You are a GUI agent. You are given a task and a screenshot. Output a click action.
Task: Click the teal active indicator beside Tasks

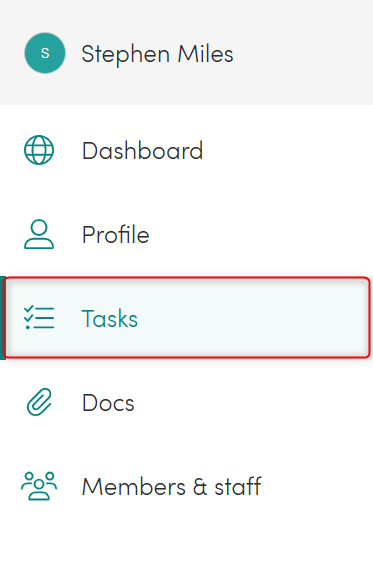(x=2, y=317)
